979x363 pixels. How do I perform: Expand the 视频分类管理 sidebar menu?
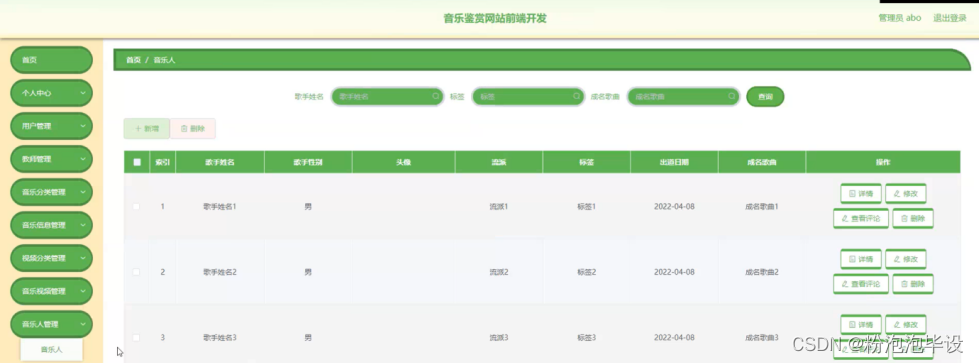pyautogui.click(x=51, y=258)
